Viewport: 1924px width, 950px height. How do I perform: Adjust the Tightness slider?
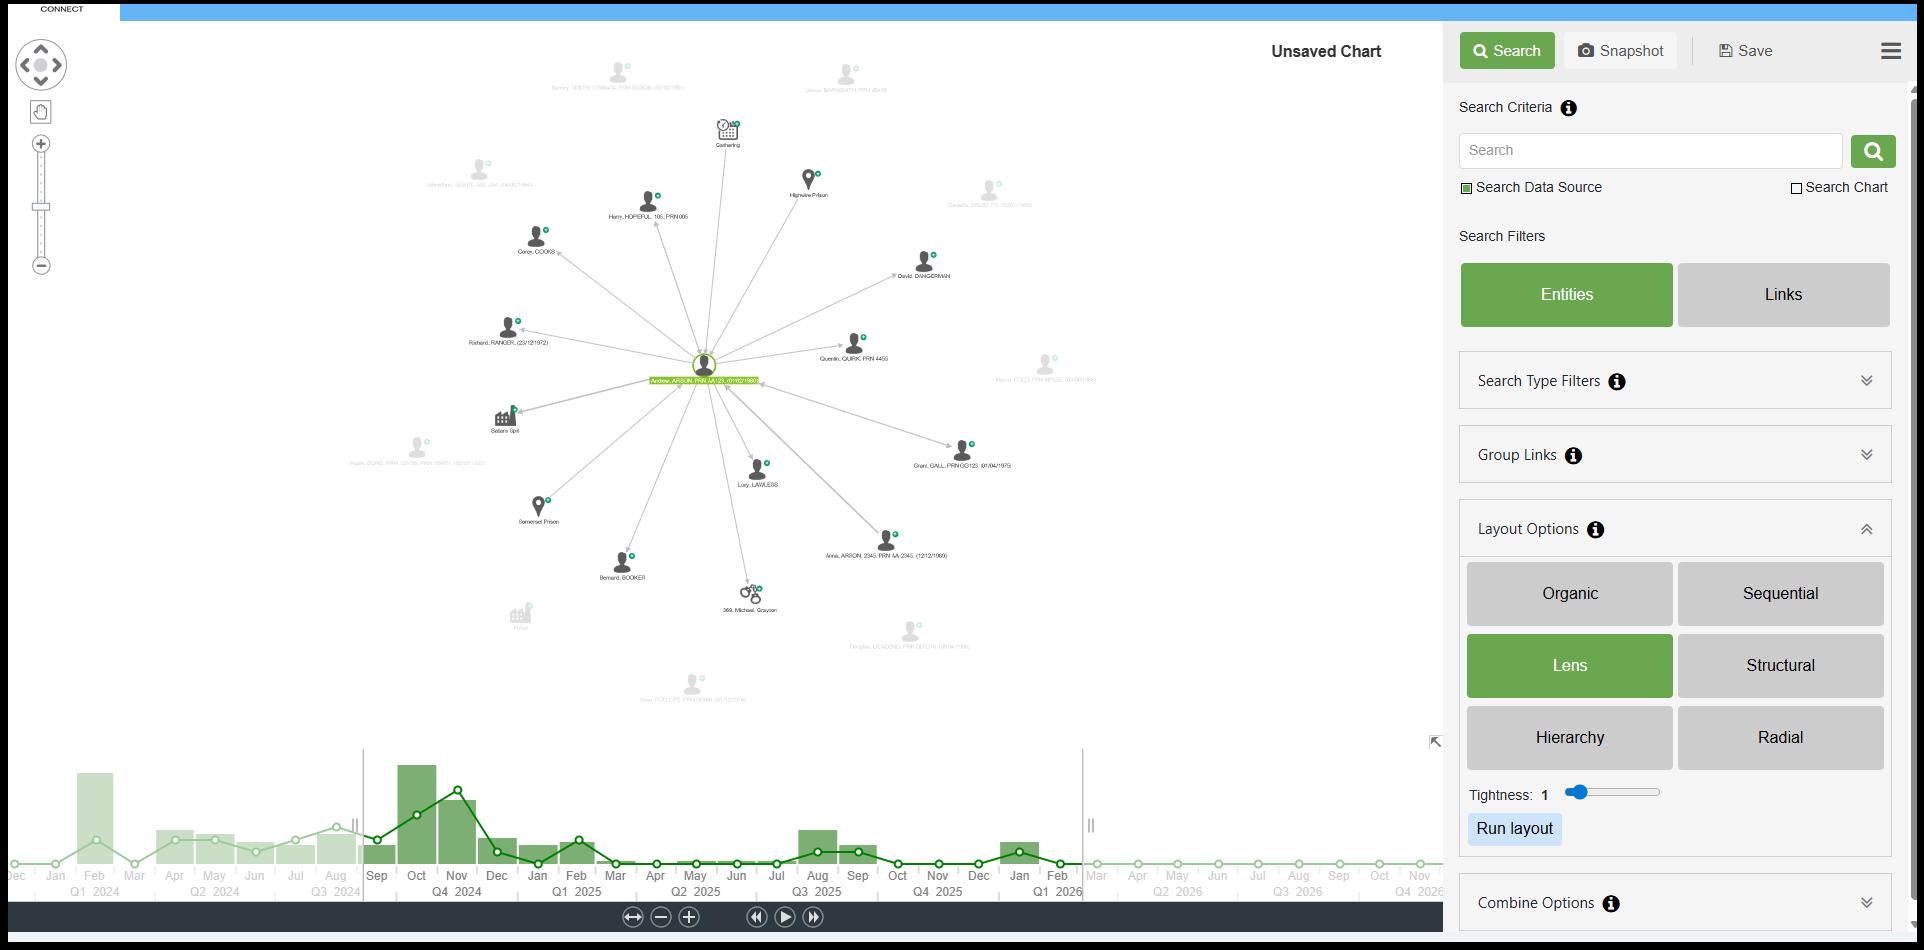(1578, 793)
